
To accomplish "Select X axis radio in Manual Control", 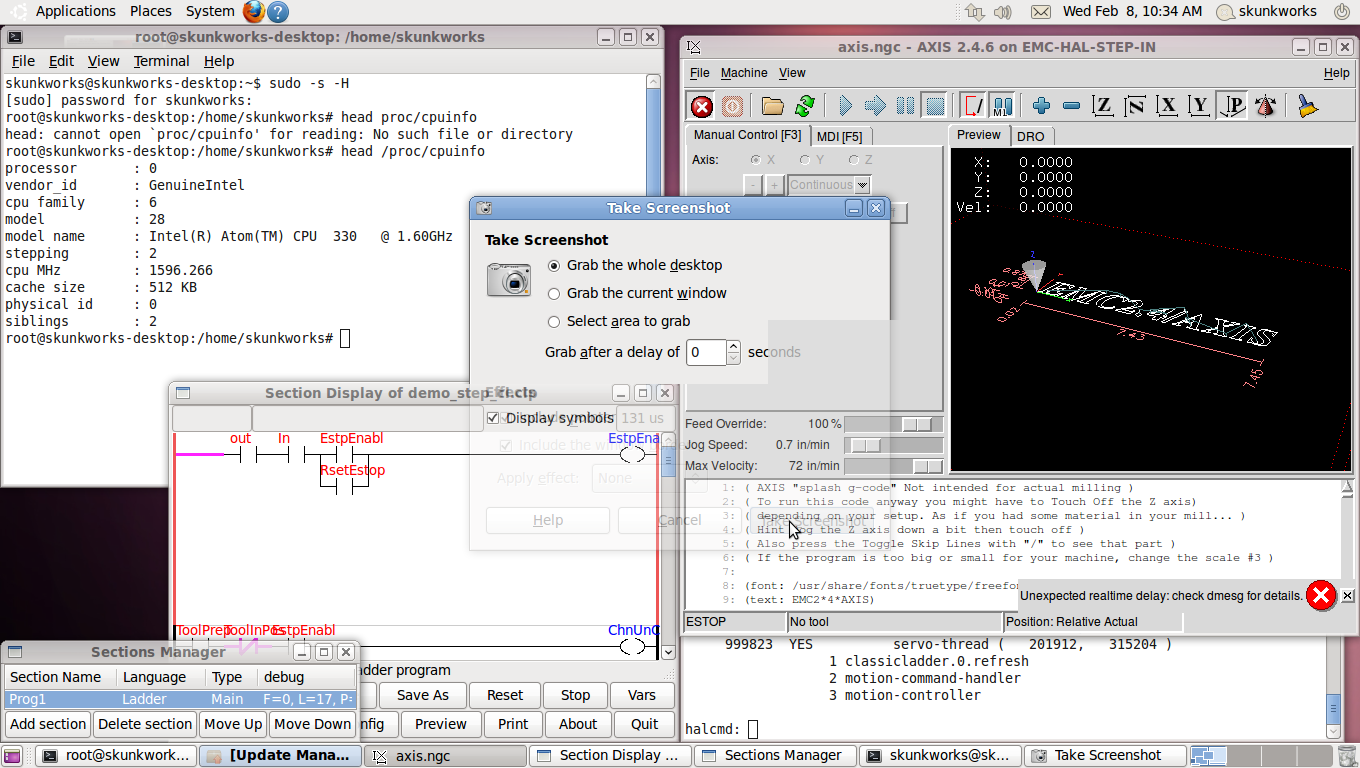I will coord(757,160).
